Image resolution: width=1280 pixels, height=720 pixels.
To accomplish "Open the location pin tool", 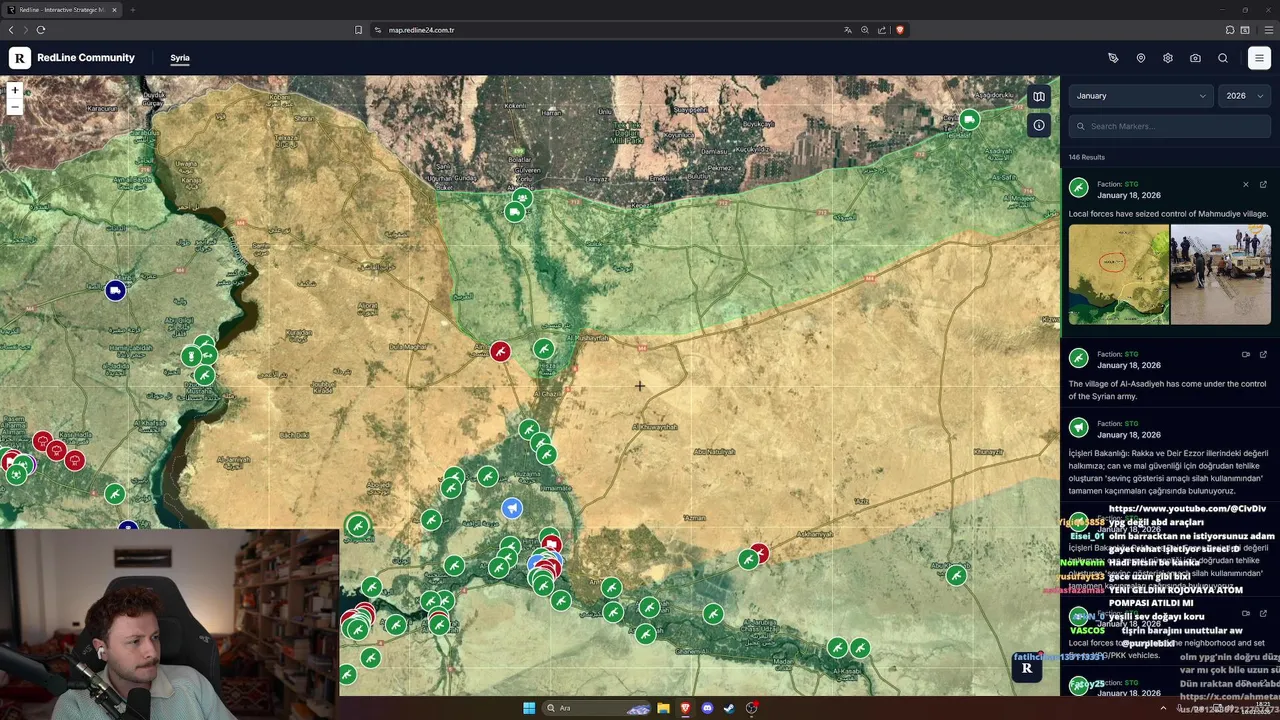I will tap(1141, 58).
